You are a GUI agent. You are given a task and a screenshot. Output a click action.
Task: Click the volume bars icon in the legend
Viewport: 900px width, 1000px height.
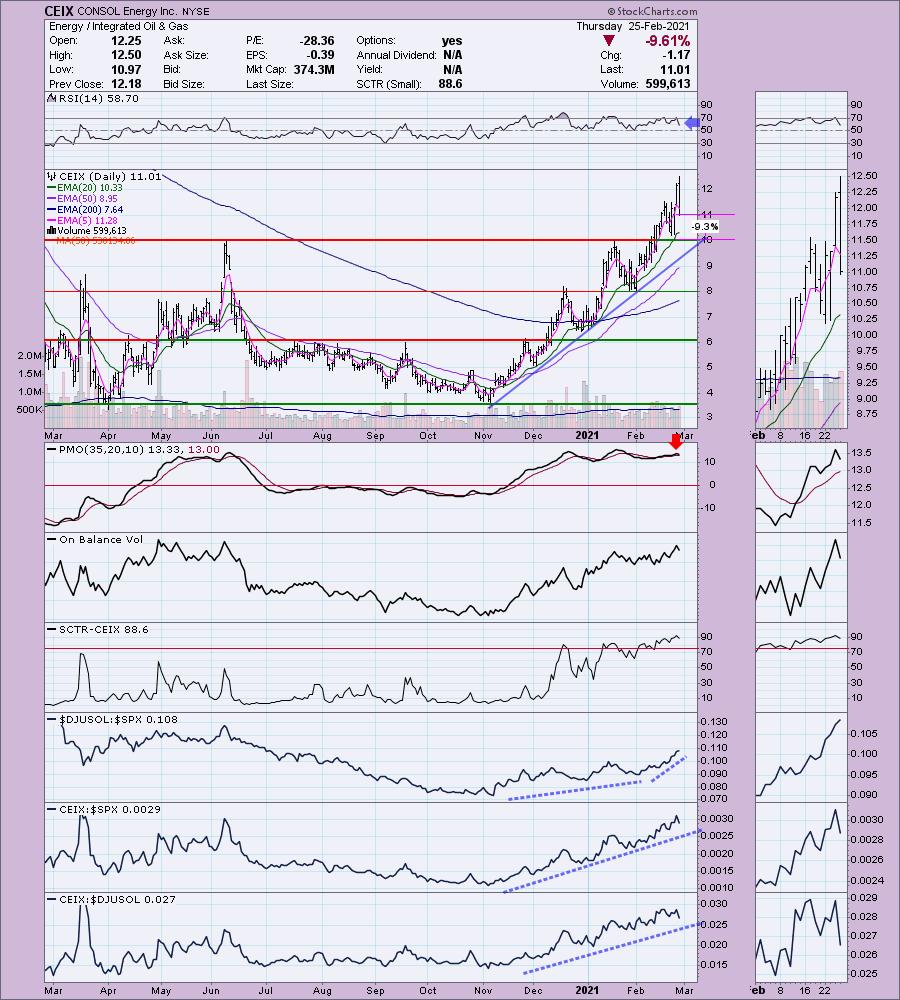52,231
